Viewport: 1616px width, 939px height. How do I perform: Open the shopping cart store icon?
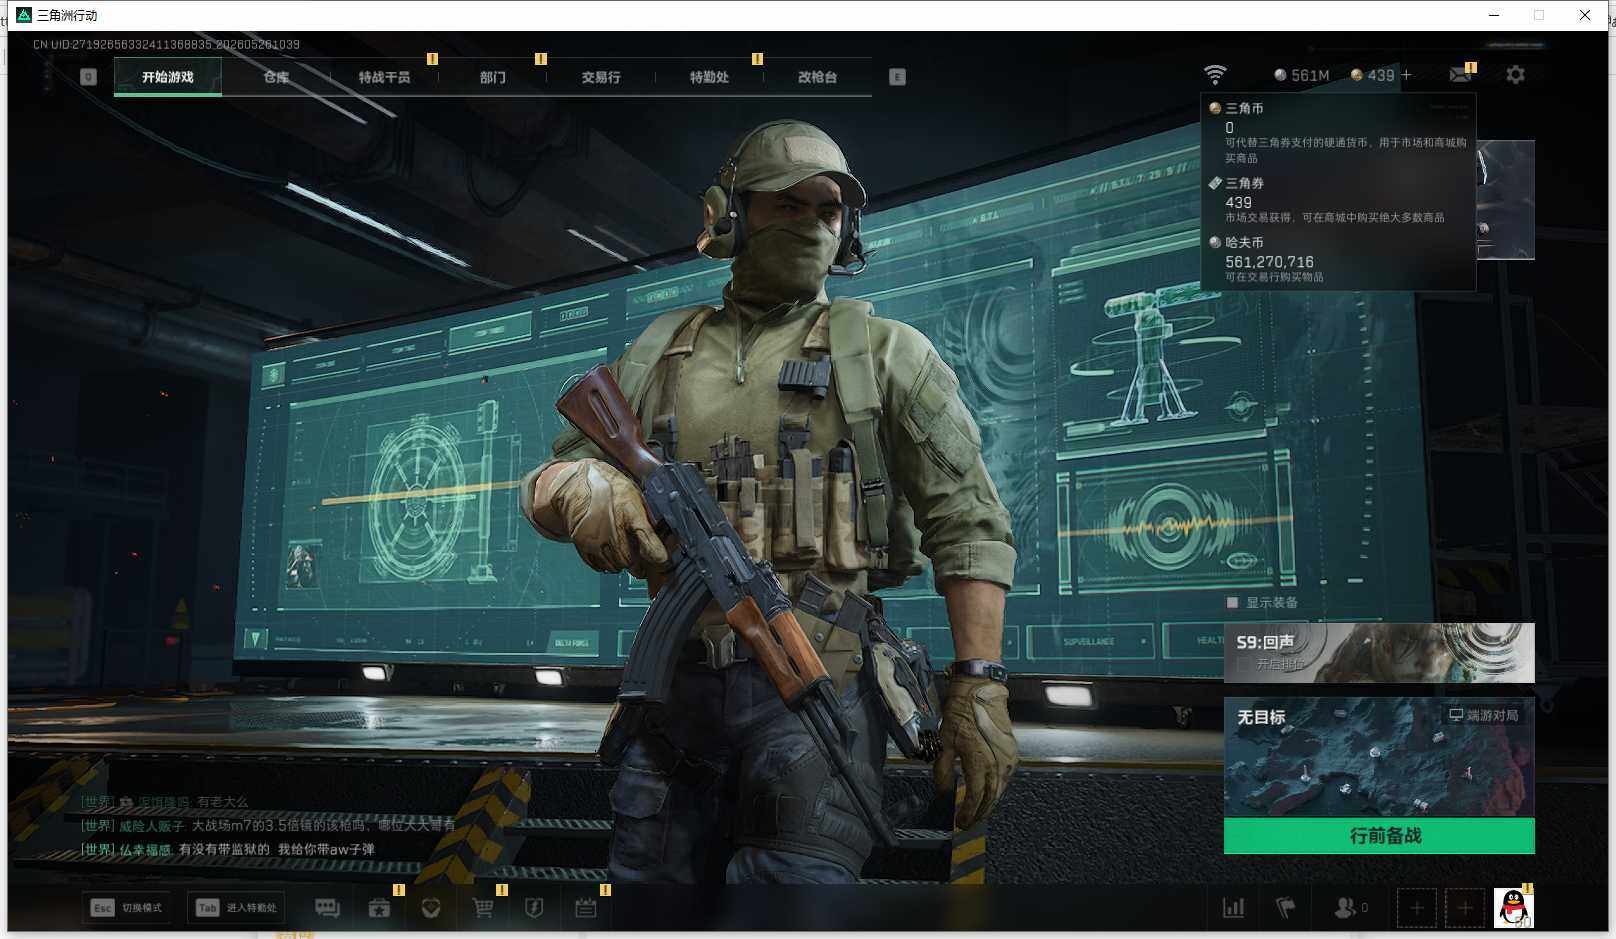(x=483, y=908)
